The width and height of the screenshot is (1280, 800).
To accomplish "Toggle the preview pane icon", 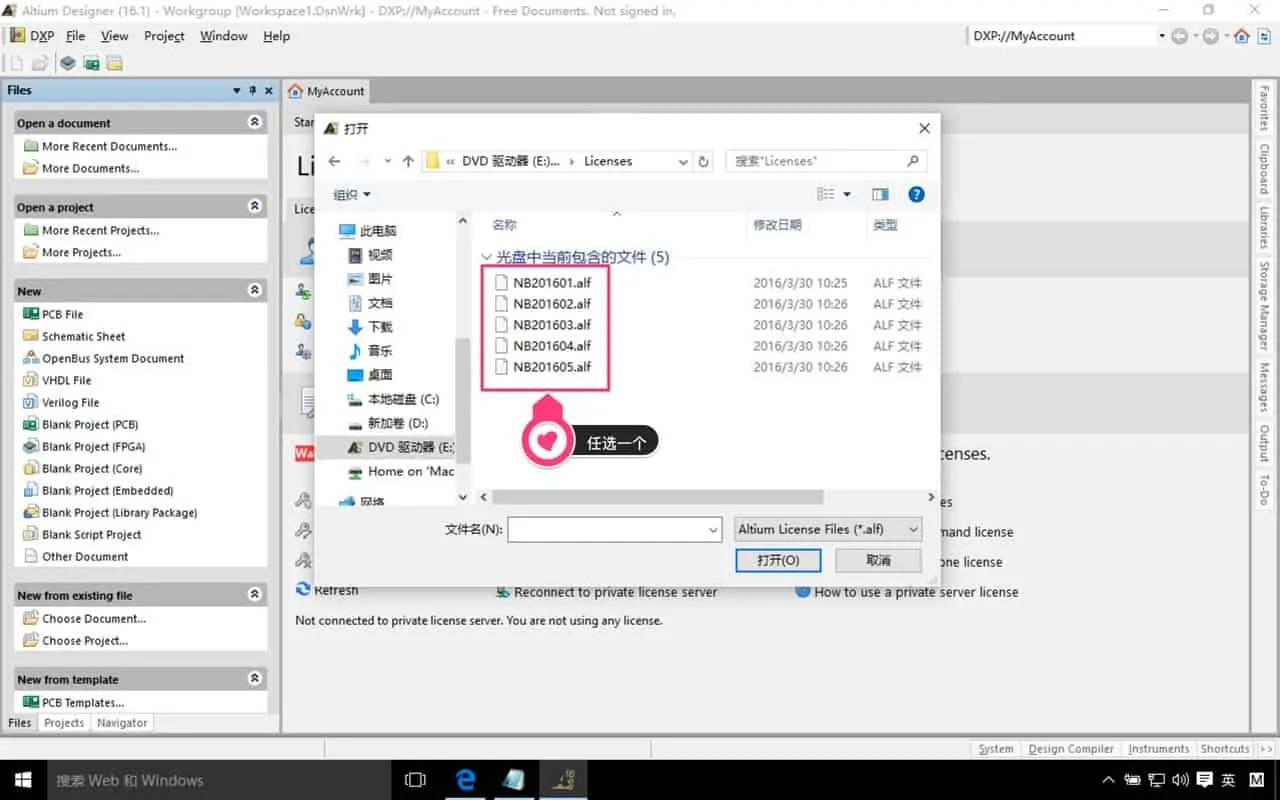I will click(880, 194).
